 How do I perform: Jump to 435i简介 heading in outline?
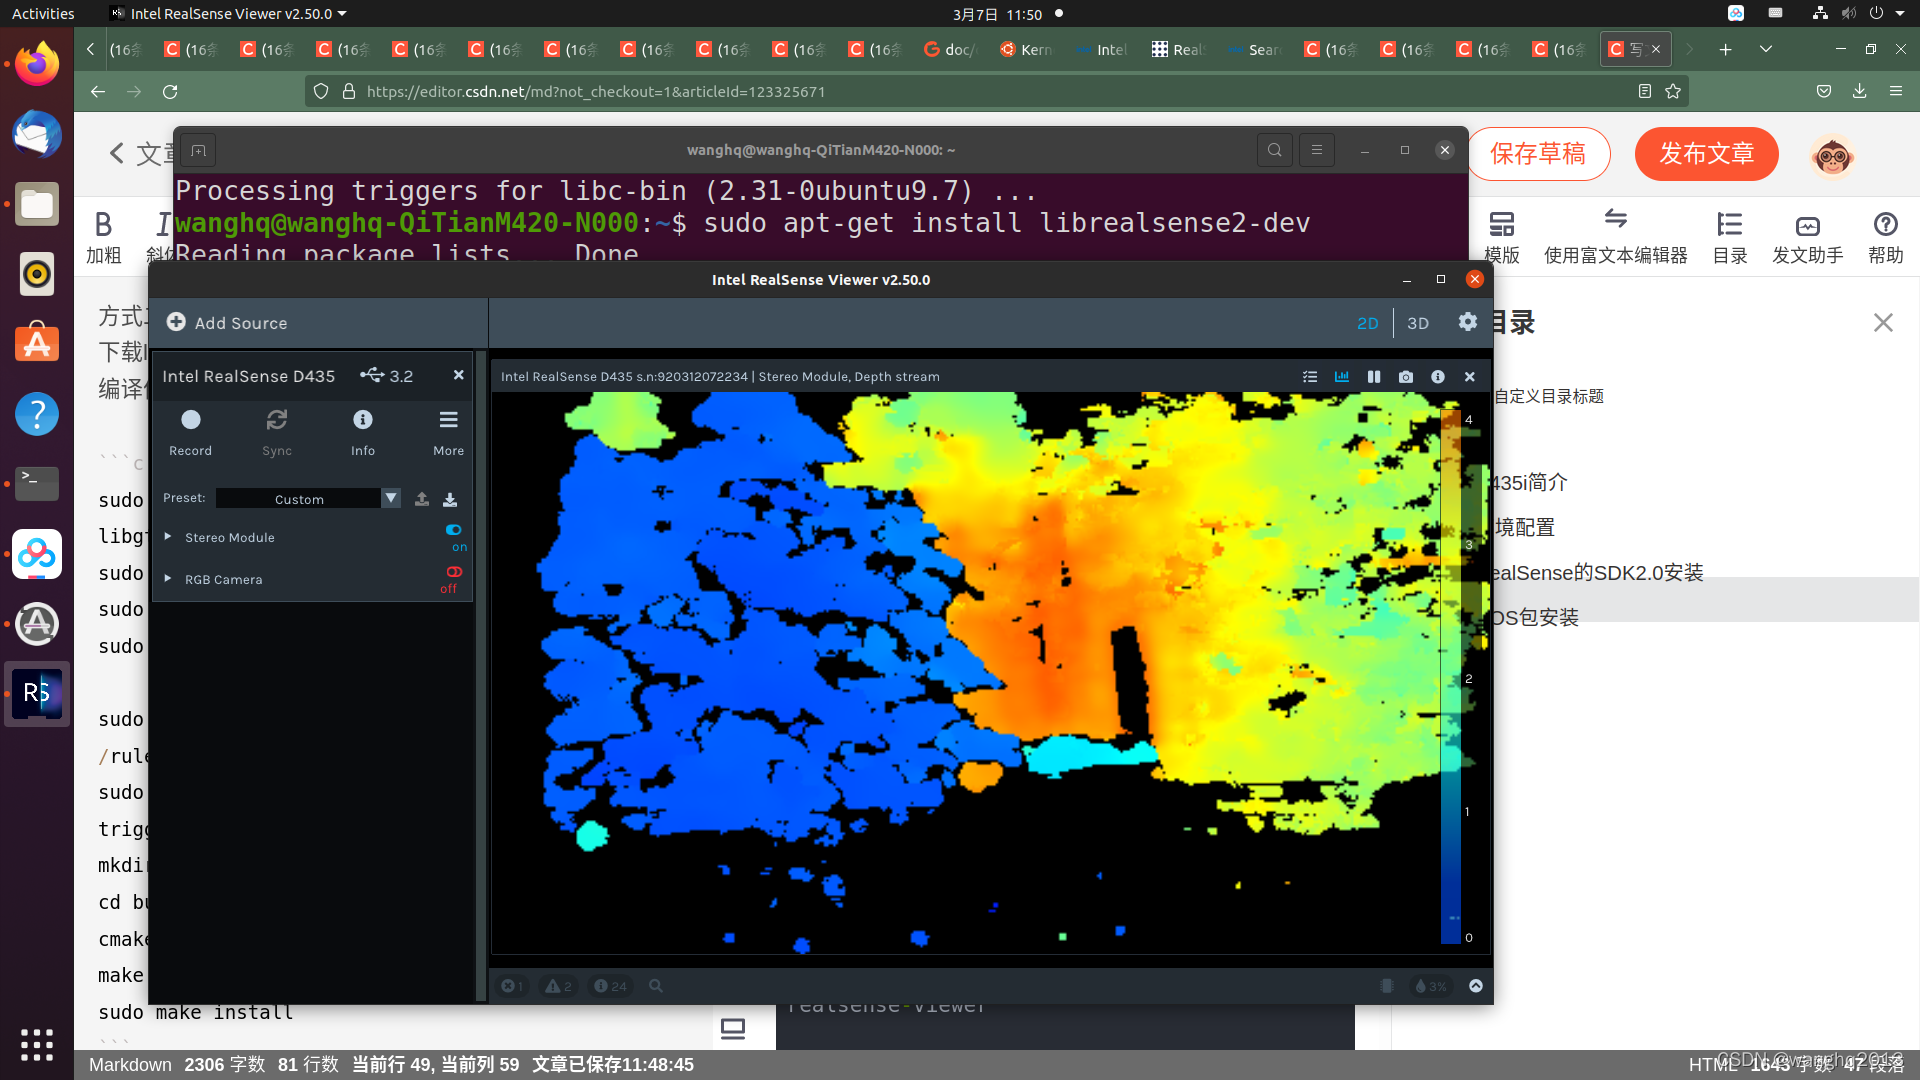[1528, 482]
